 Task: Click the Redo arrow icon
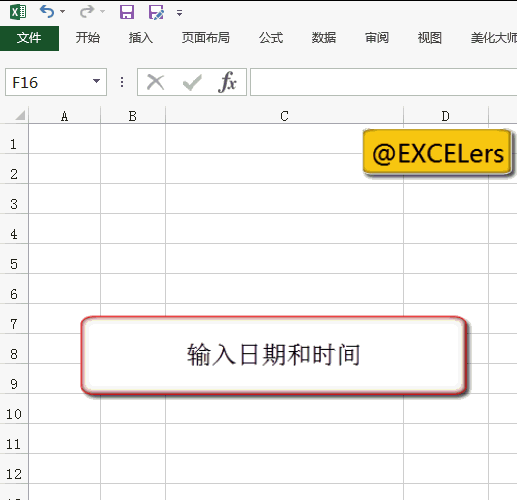pyautogui.click(x=87, y=12)
